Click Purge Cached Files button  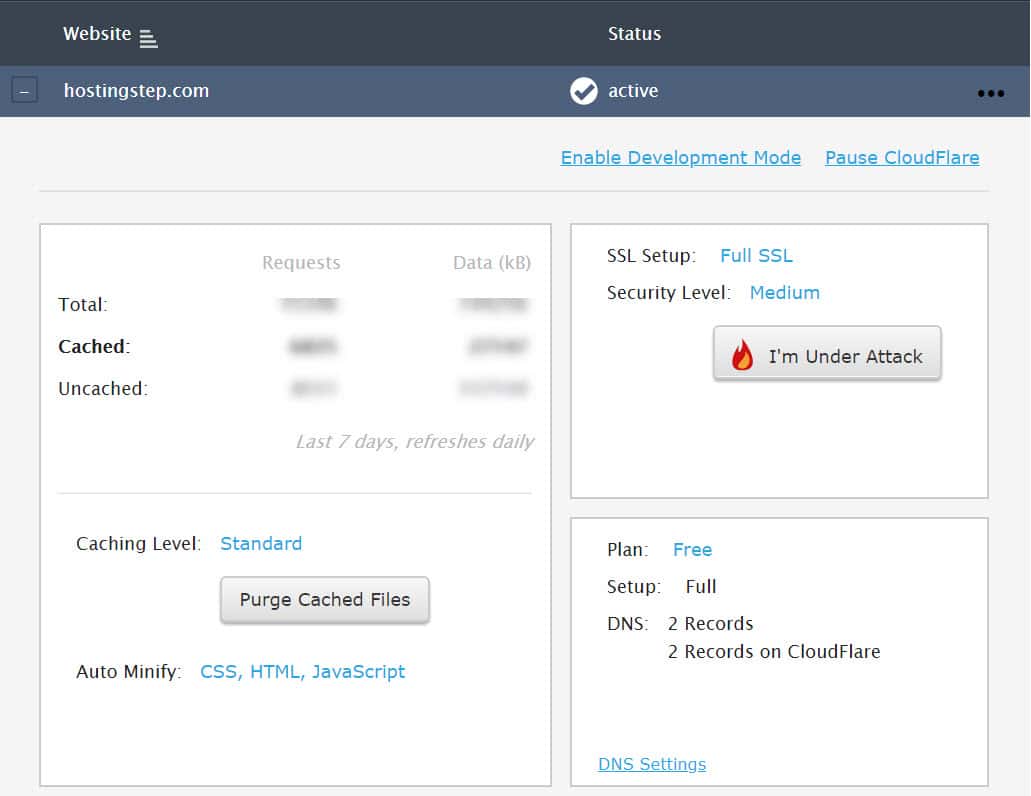click(325, 599)
